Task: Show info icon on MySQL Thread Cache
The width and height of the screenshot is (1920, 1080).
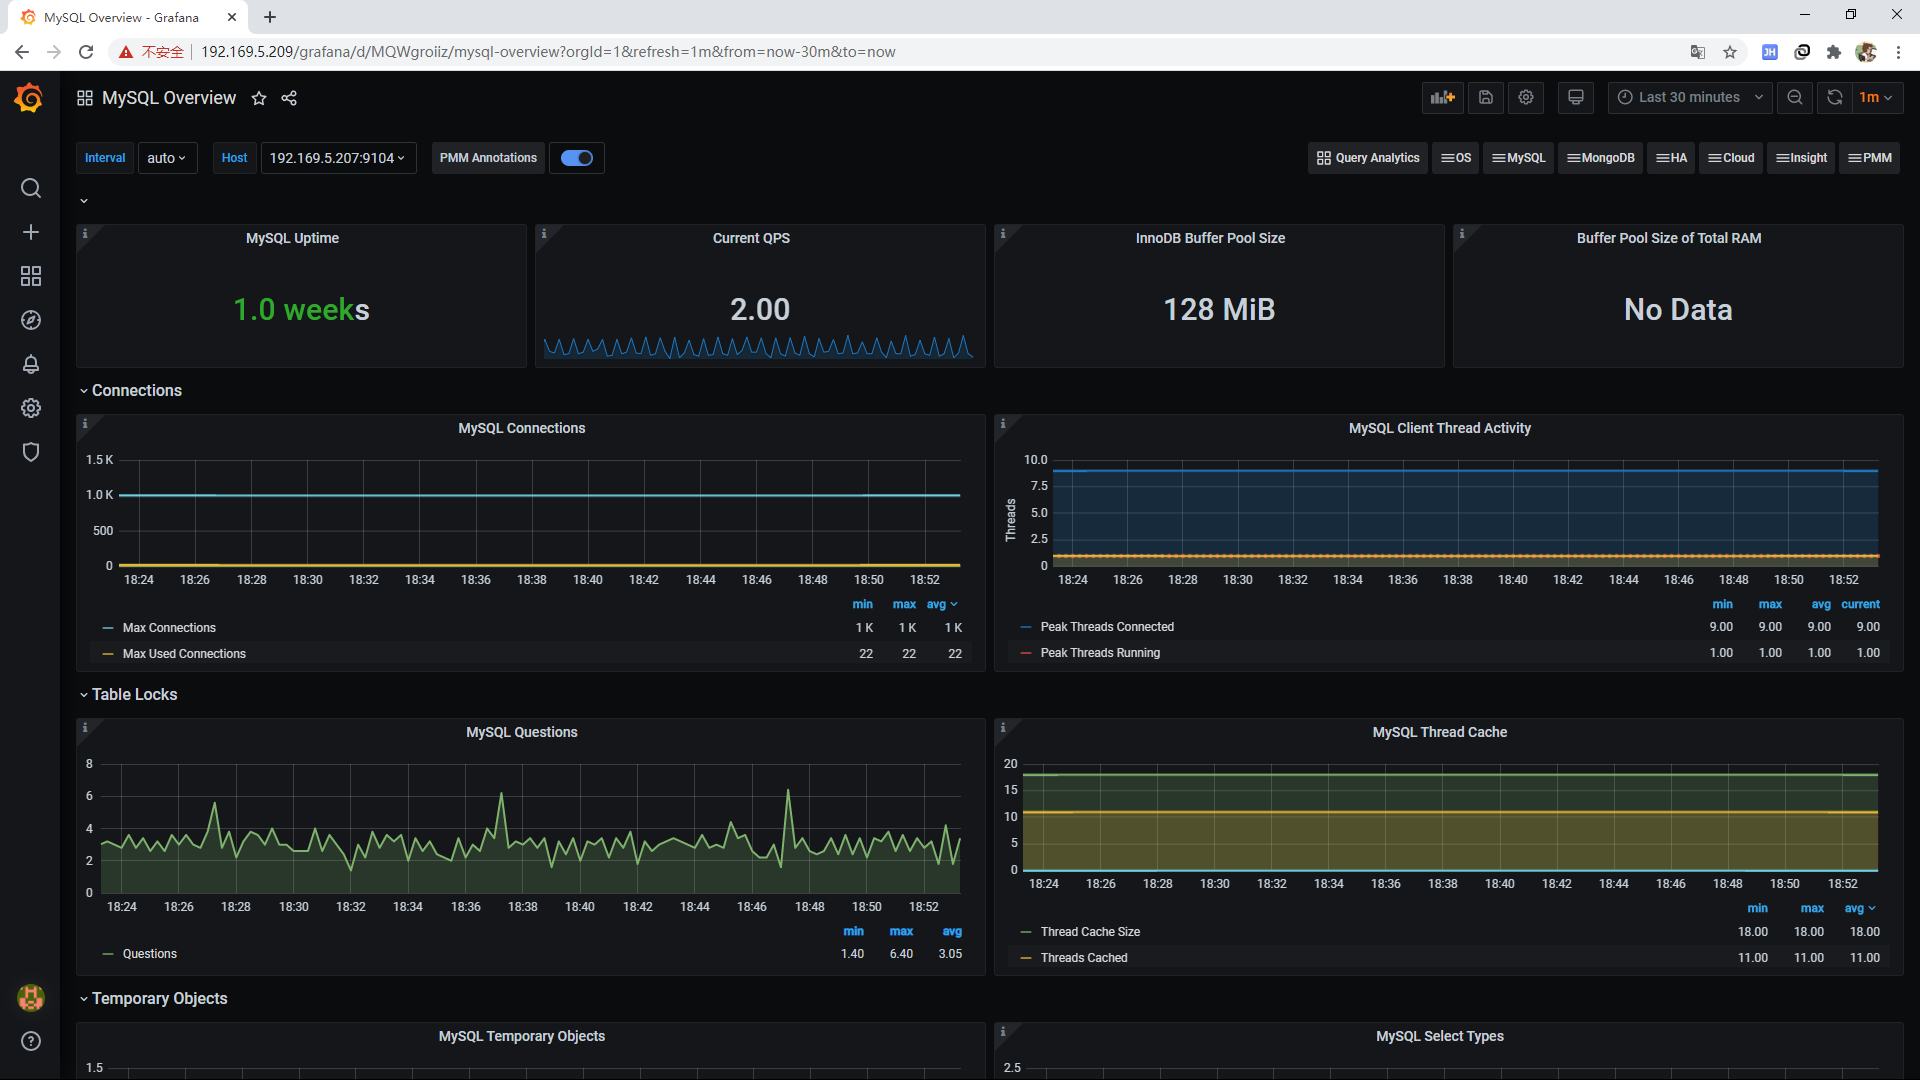Action: tap(1003, 728)
